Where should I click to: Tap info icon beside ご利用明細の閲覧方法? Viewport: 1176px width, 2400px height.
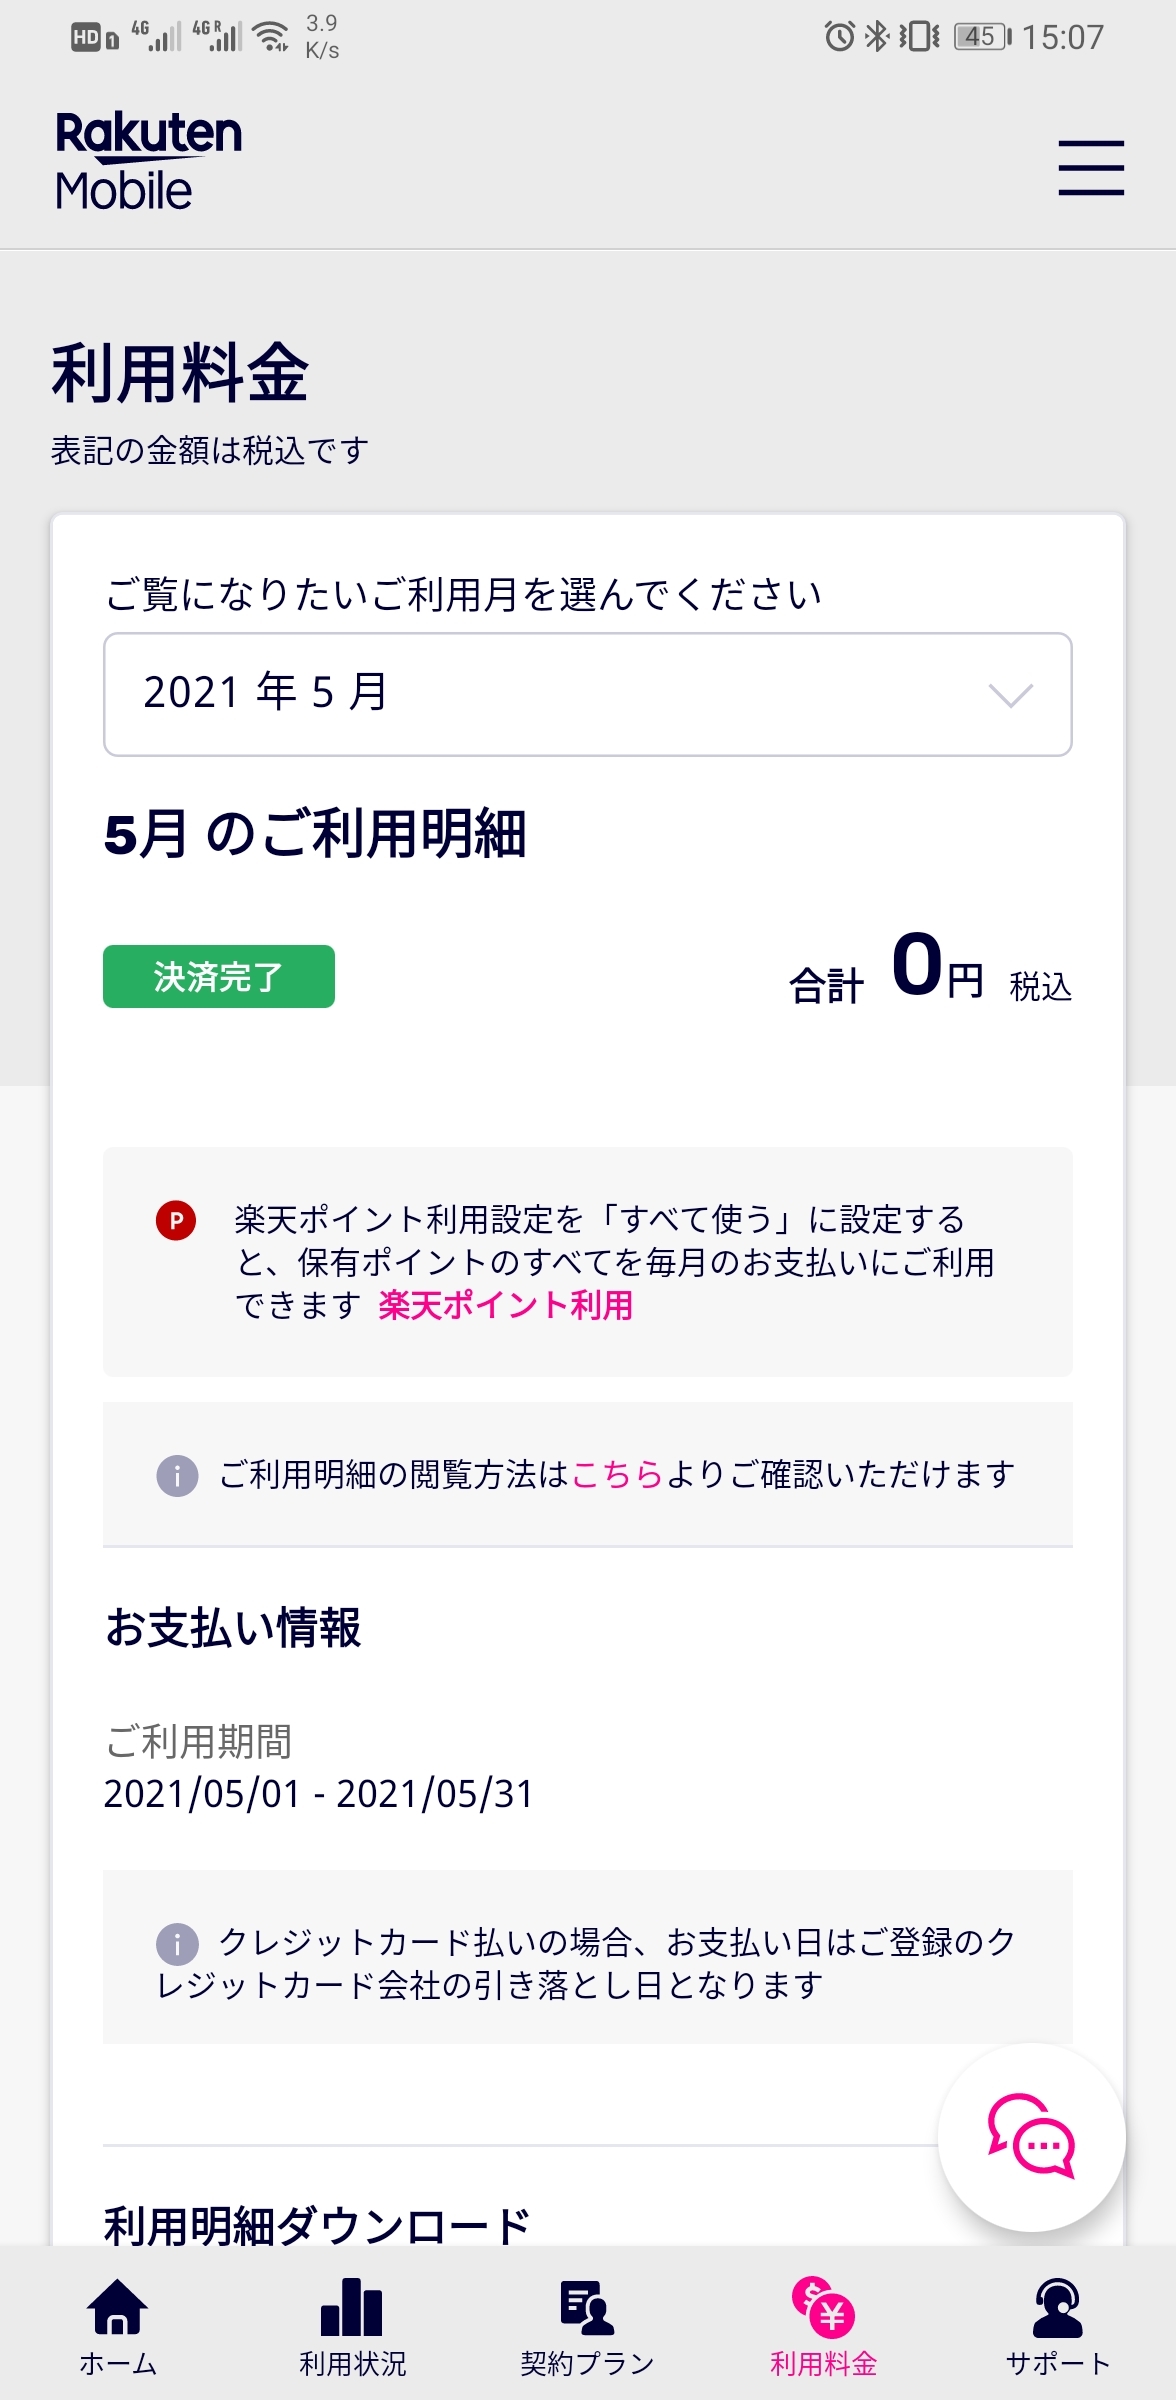click(177, 1475)
